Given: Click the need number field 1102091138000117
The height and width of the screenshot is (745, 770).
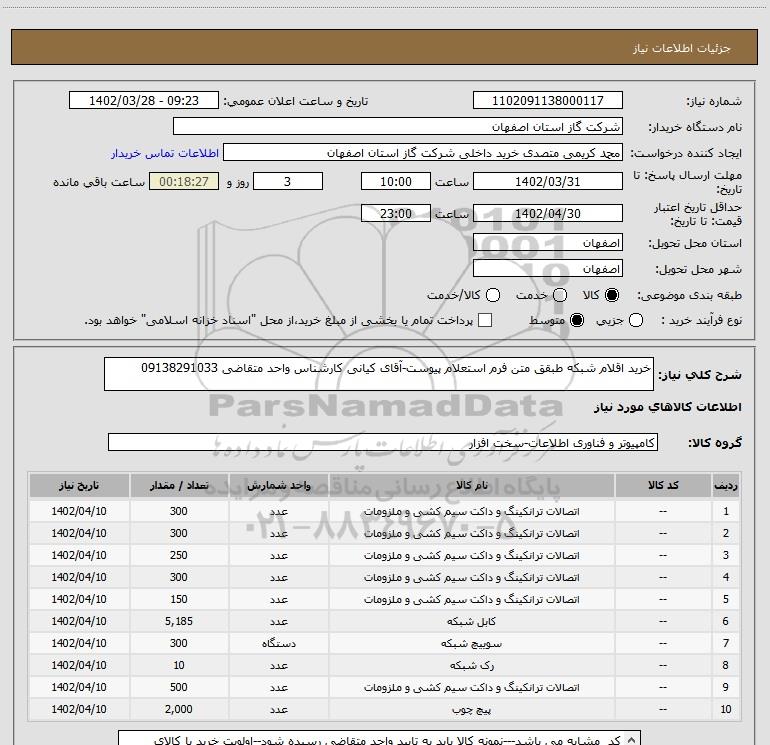Looking at the screenshot, I should pyautogui.click(x=548, y=101).
